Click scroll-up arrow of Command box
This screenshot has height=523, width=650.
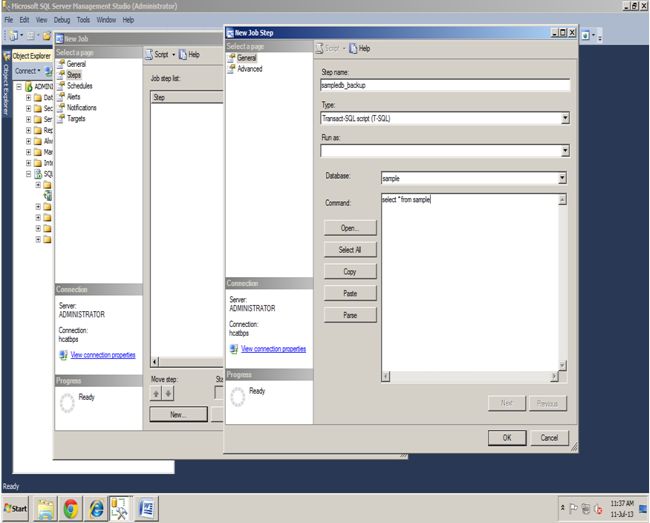(563, 200)
